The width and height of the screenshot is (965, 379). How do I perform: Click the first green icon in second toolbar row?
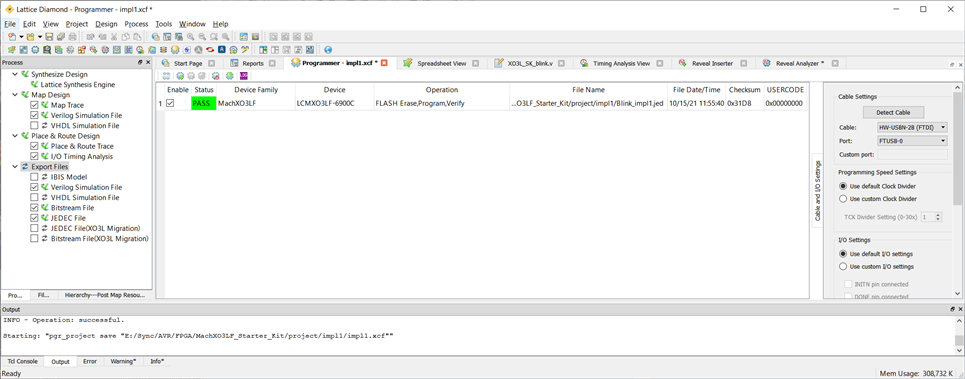coord(12,50)
